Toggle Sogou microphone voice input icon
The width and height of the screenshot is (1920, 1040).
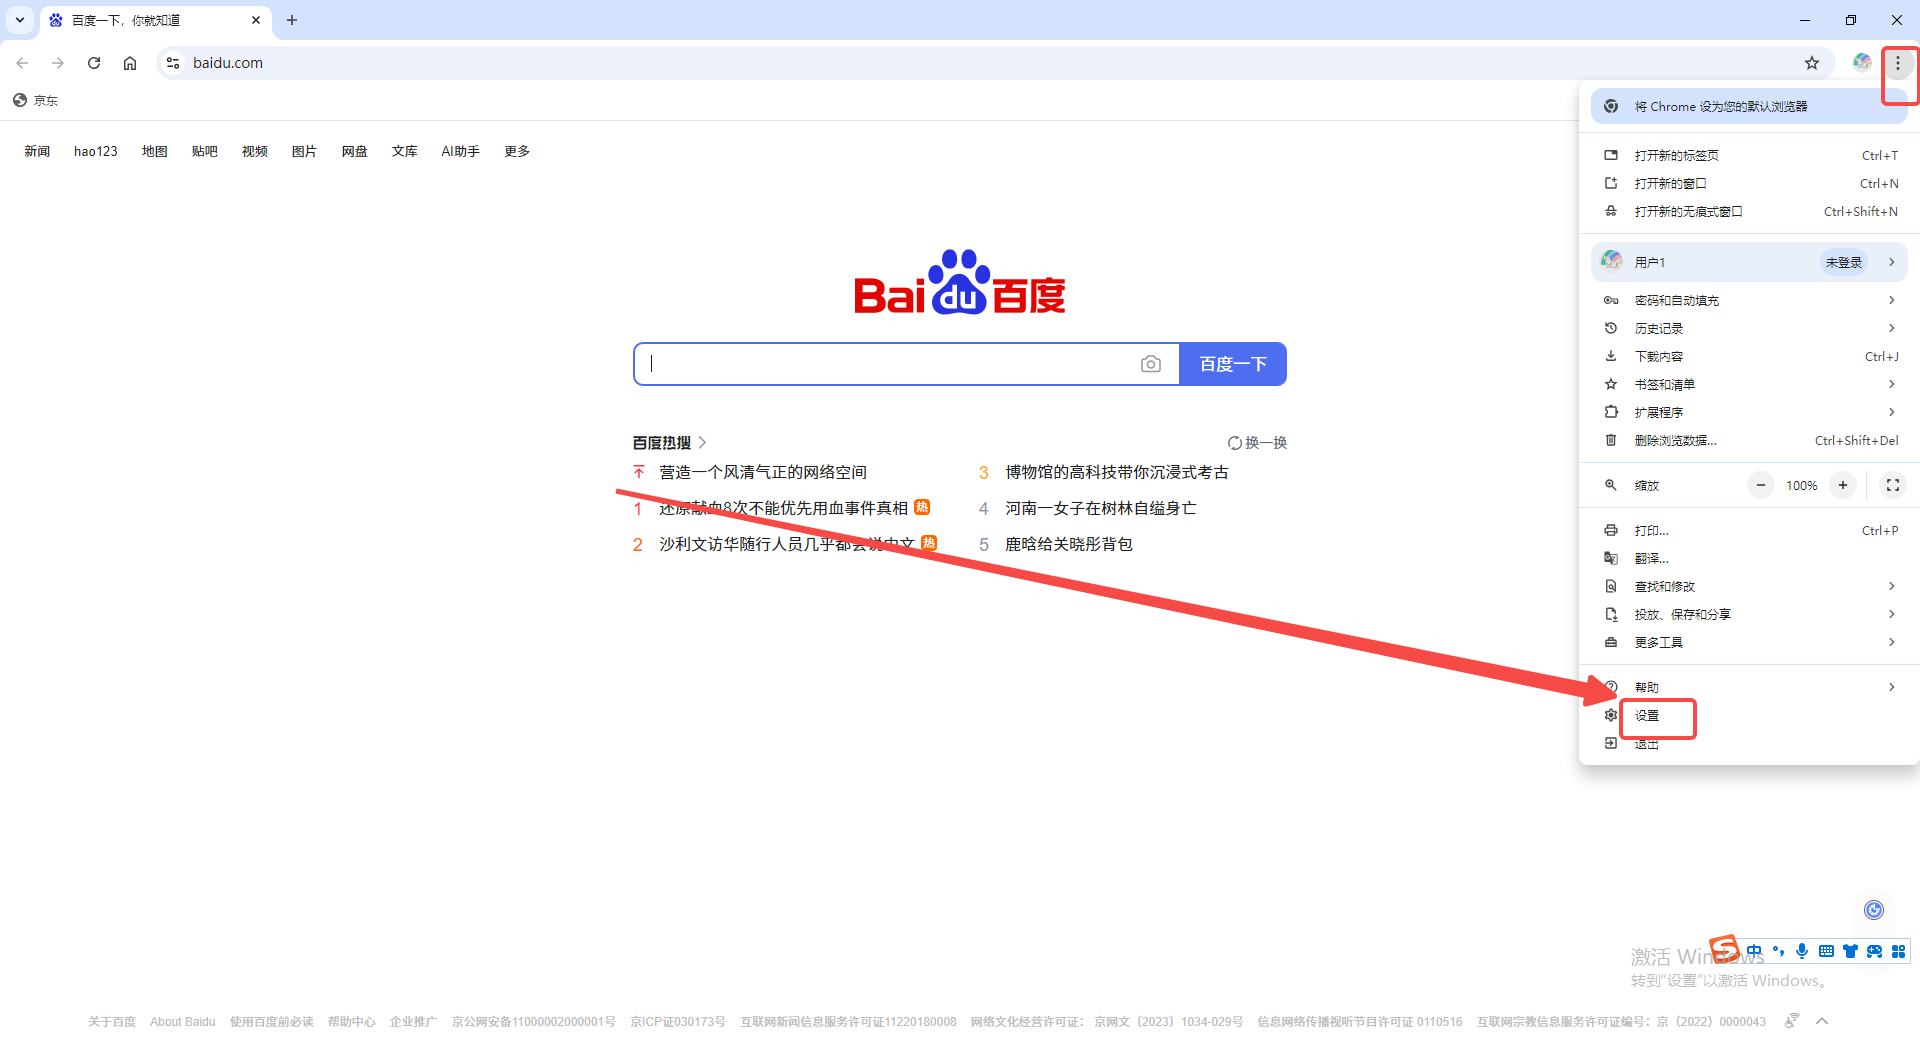point(1802,951)
